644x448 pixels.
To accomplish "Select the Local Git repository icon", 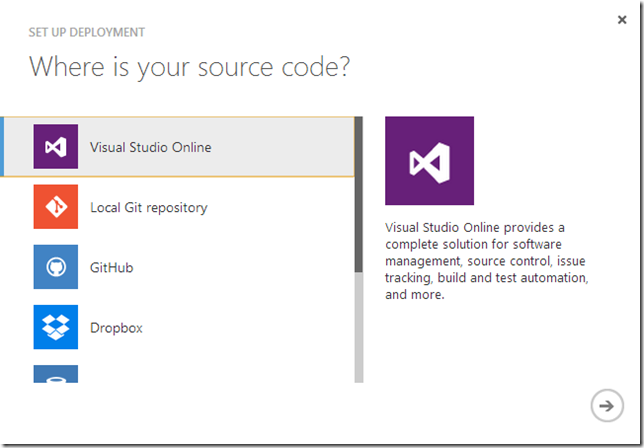I will point(55,207).
